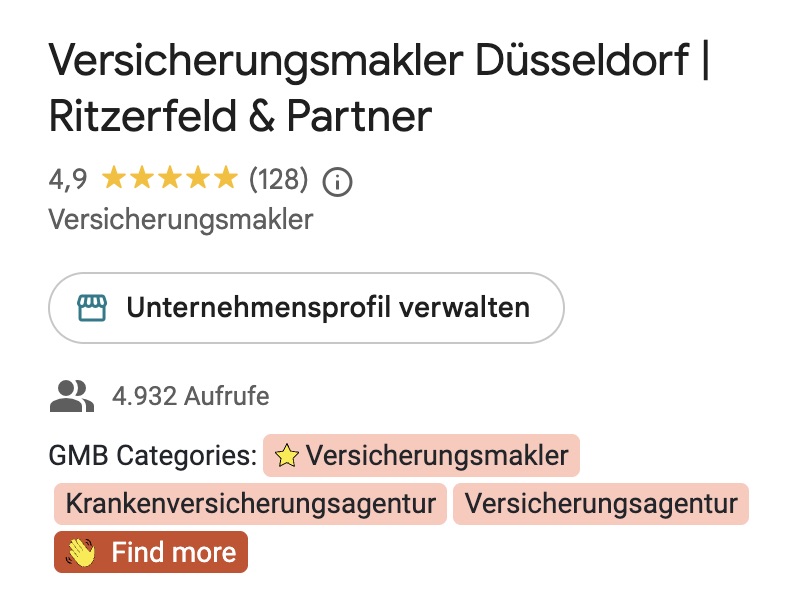This screenshot has width=804, height=600.
Task: Click the storefront icon in manage profile button
Action: click(92, 308)
